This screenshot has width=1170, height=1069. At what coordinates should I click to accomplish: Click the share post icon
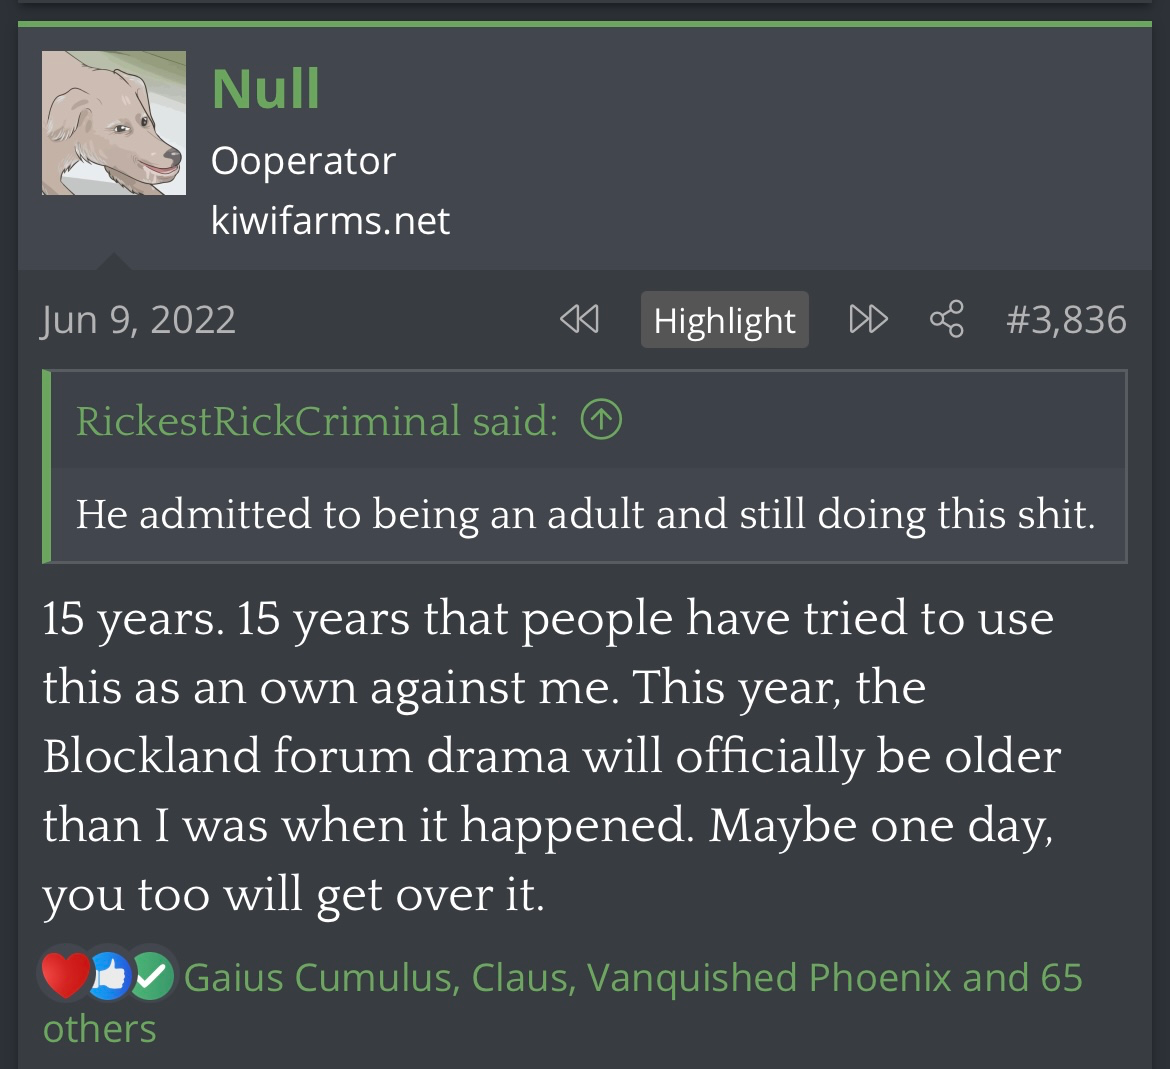pyautogui.click(x=946, y=320)
